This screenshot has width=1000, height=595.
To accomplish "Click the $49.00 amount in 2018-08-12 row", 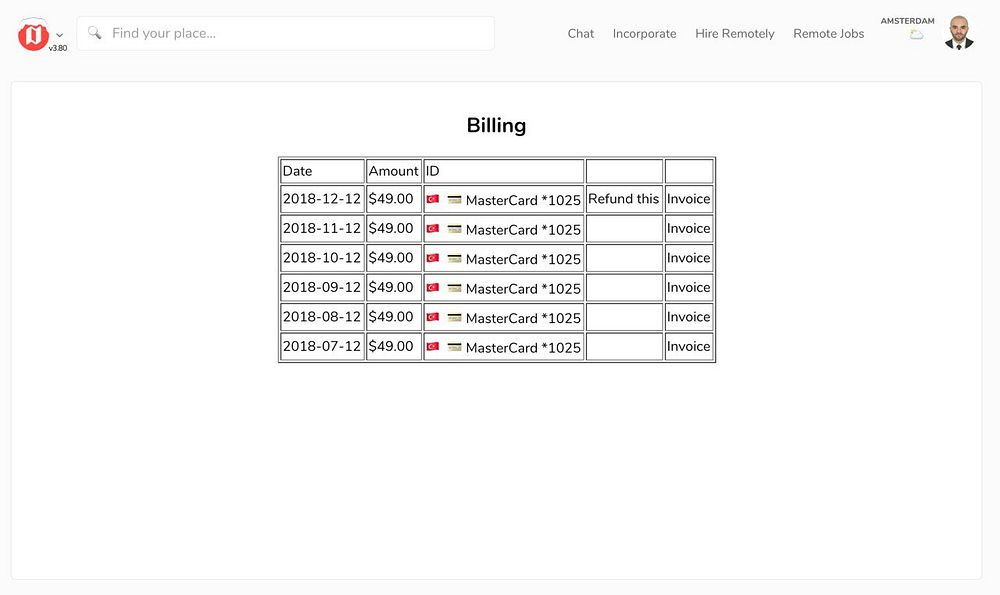I will 391,316.
